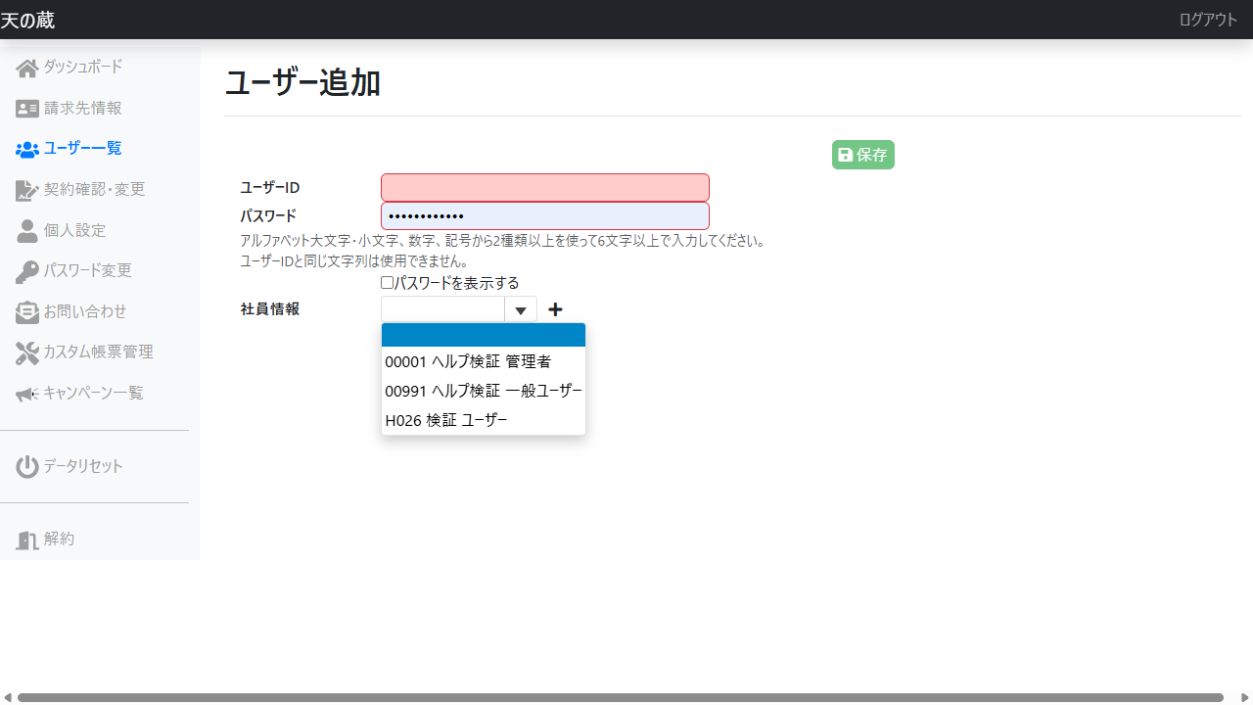The image size is (1253, 705).
Task: Click the green 保存 button
Action: pos(863,155)
